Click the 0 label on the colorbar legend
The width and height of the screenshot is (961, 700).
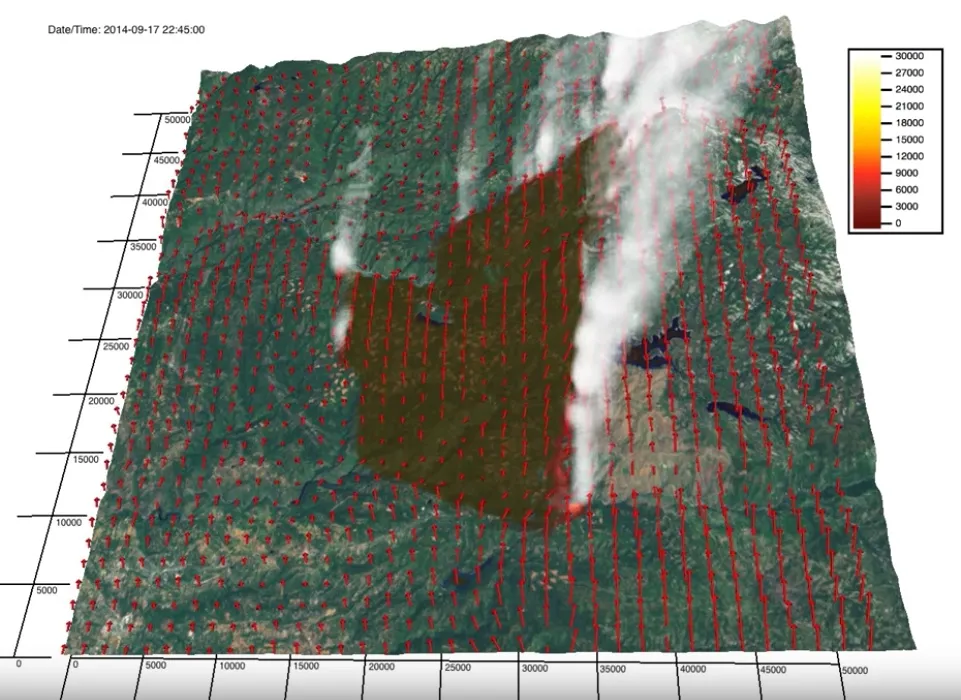897,223
